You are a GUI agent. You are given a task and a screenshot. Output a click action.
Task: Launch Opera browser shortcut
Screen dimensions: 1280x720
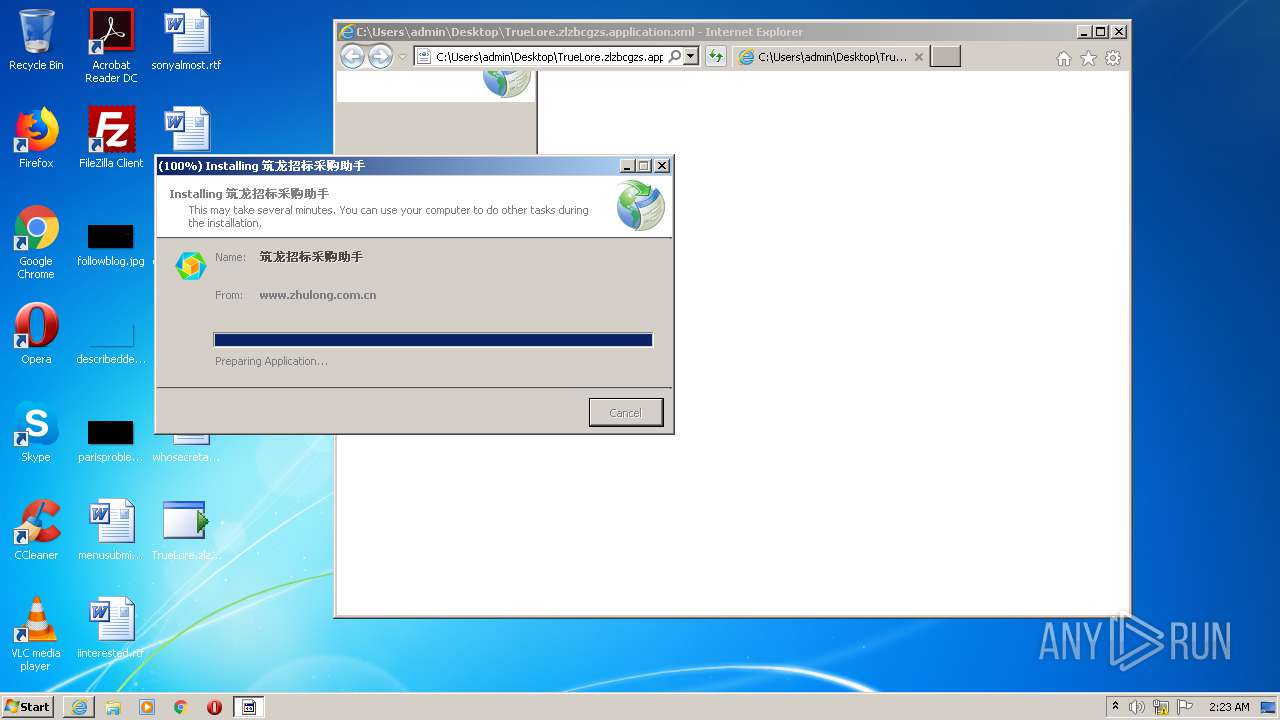pos(36,334)
